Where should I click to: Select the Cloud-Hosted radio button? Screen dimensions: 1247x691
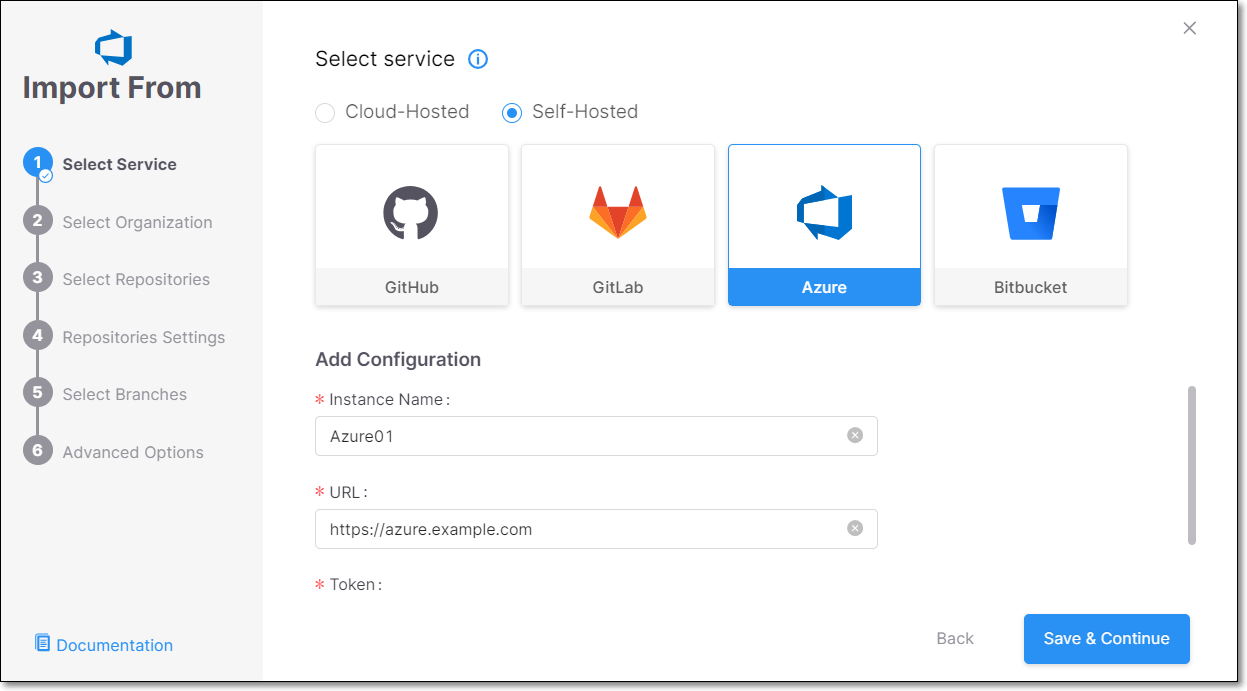click(325, 113)
